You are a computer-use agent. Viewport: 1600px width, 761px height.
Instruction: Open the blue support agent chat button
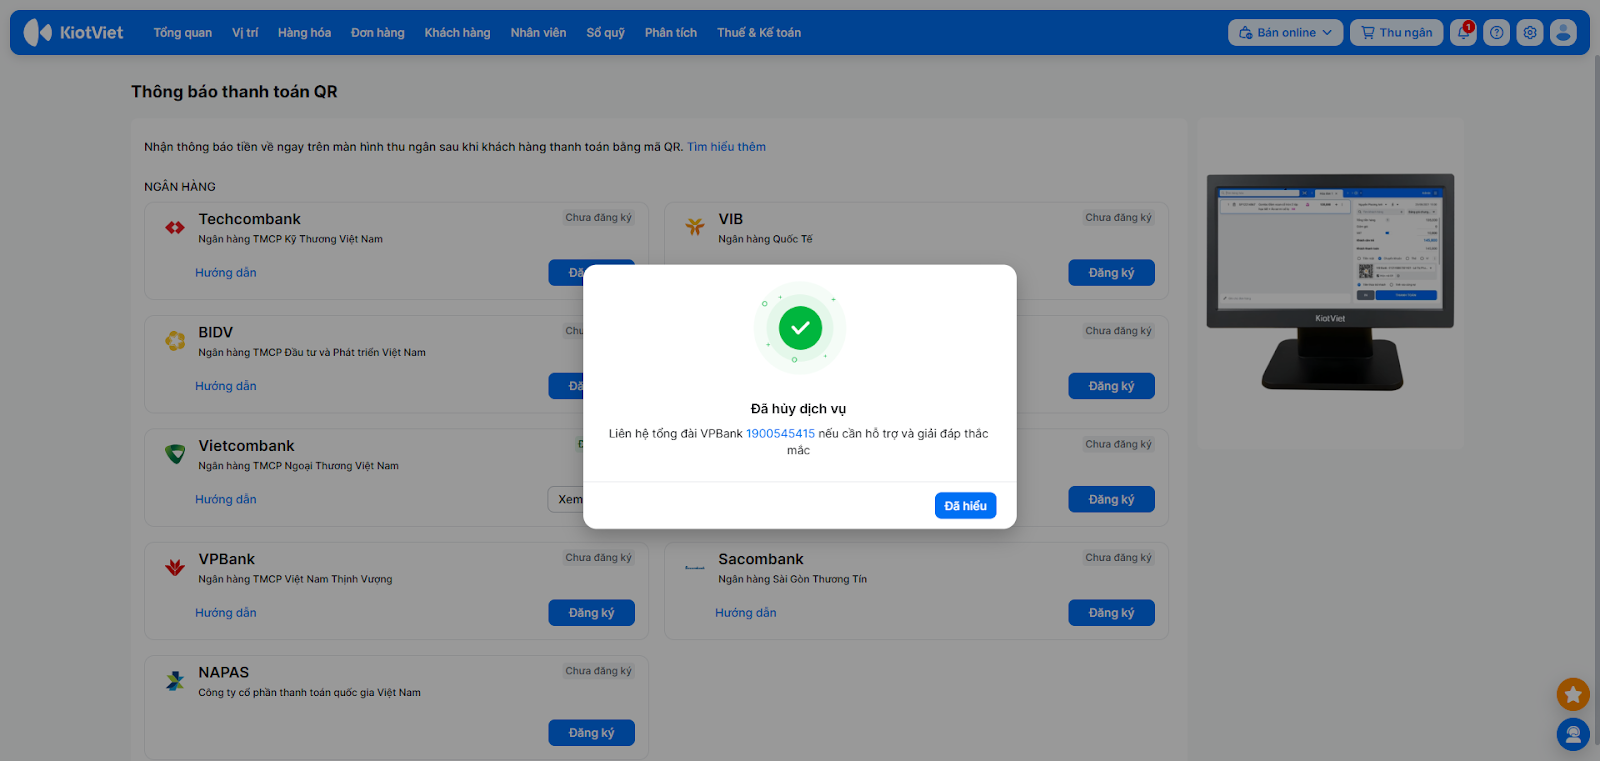click(1573, 735)
